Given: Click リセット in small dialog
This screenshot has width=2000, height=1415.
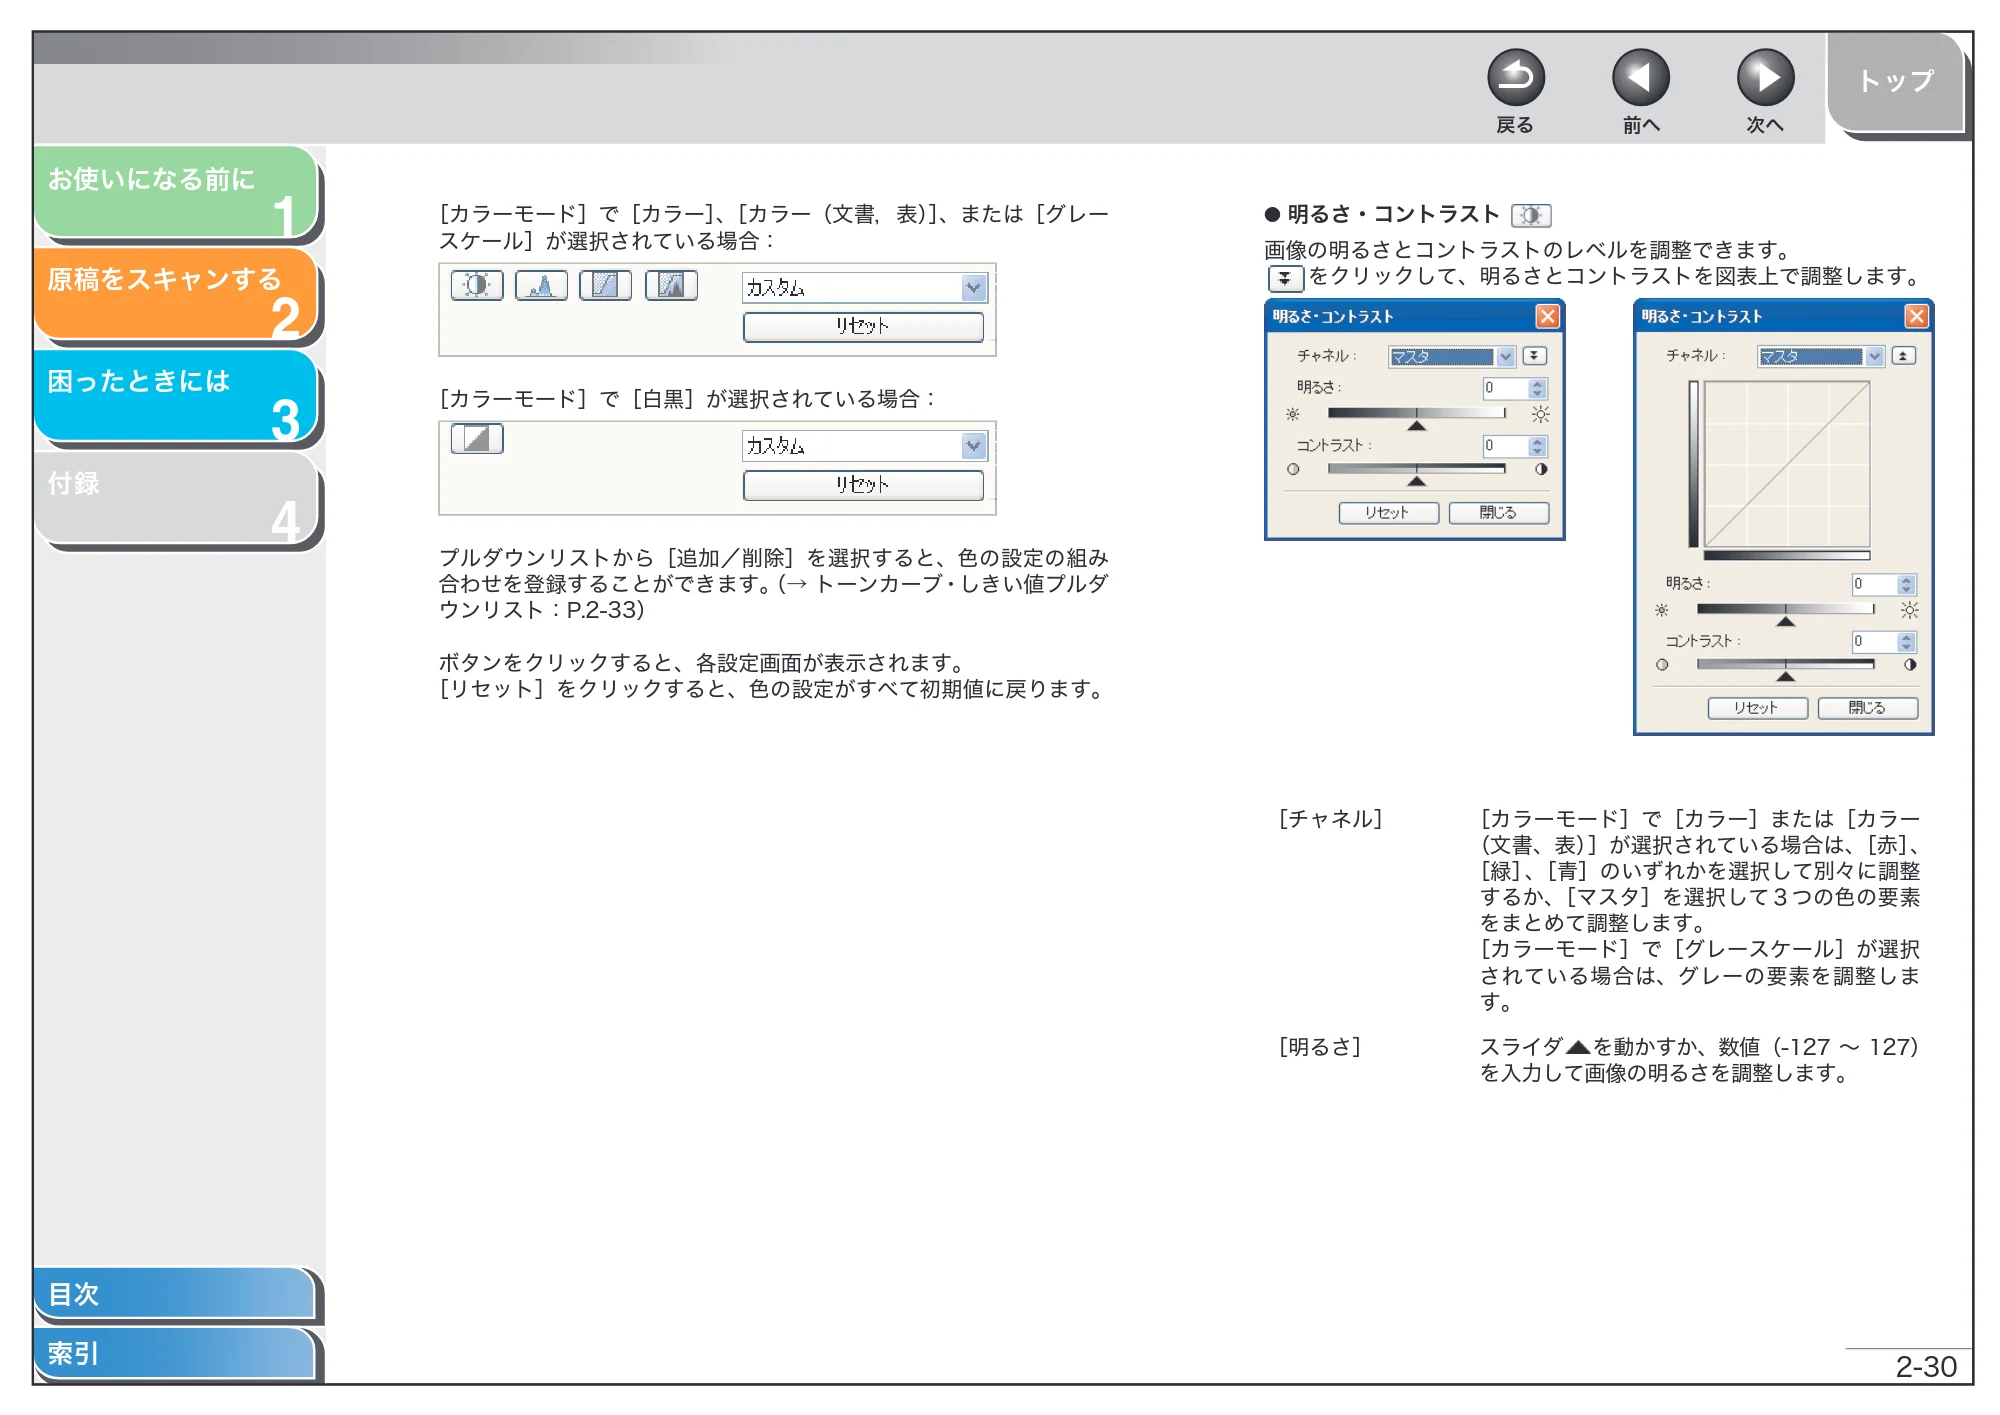Looking at the screenshot, I should click(1388, 513).
